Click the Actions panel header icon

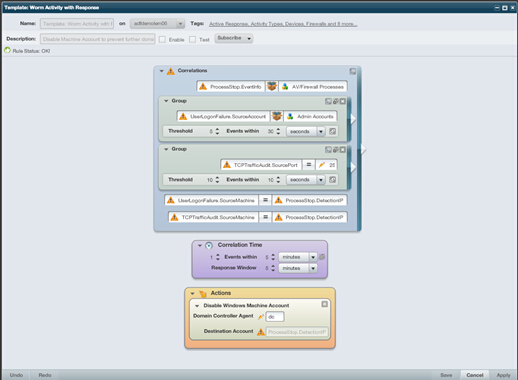[203, 293]
